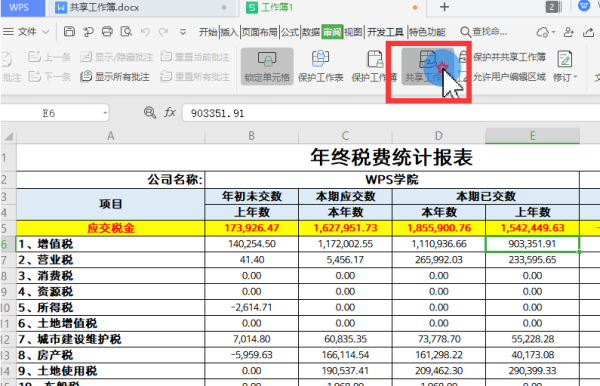
Task: Open the 开发工具 ribbon tab
Action: 385,32
